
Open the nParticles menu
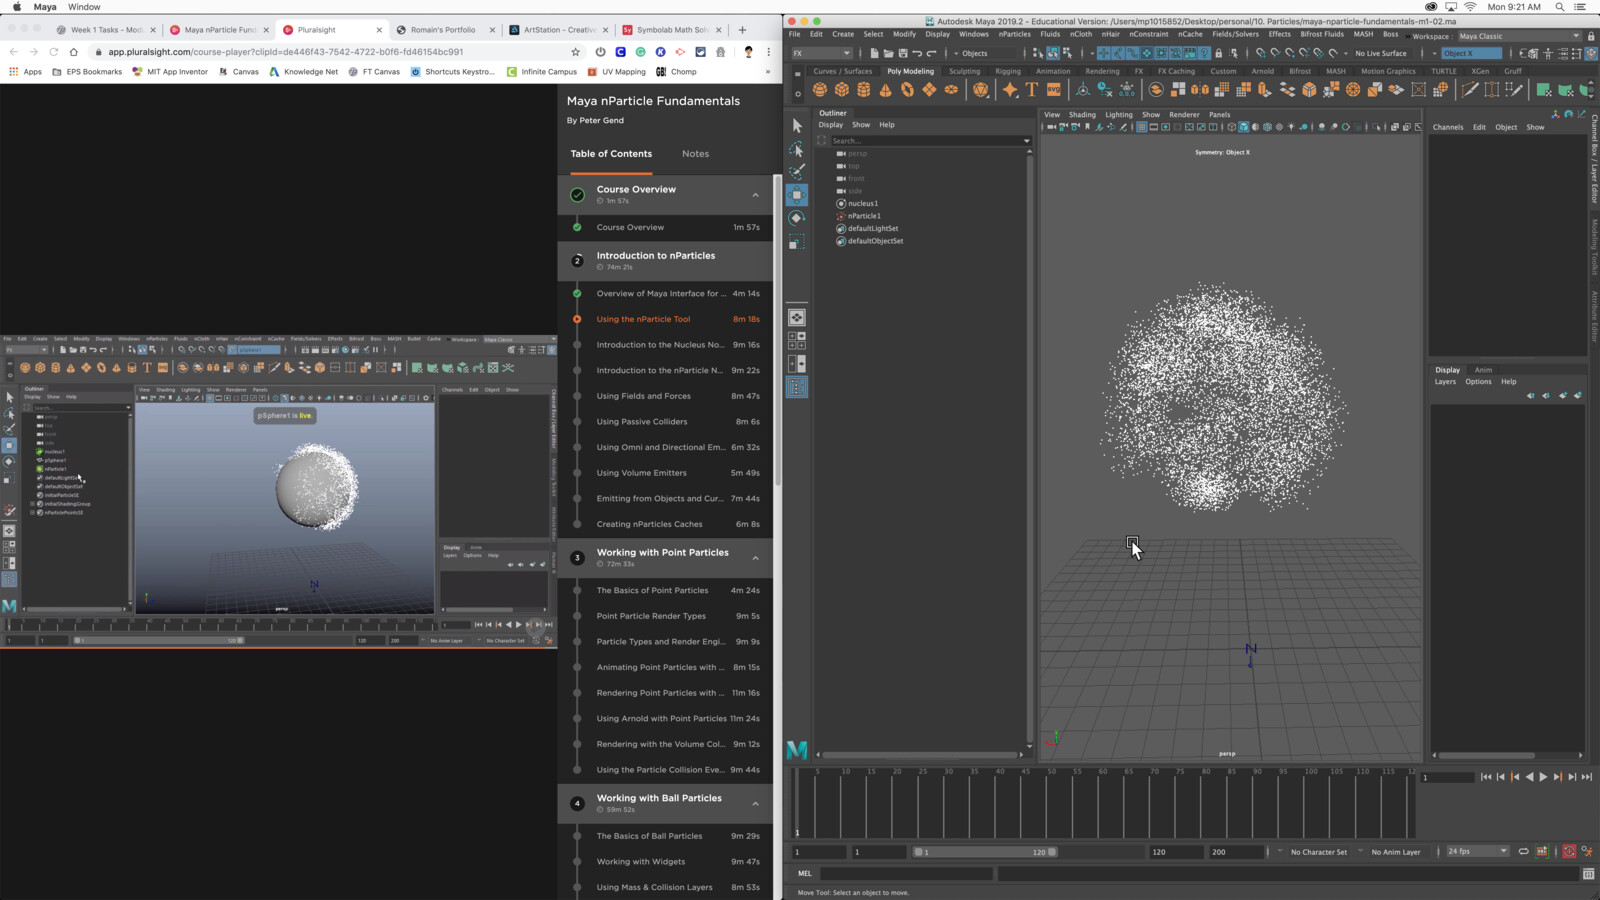pyautogui.click(x=1014, y=33)
